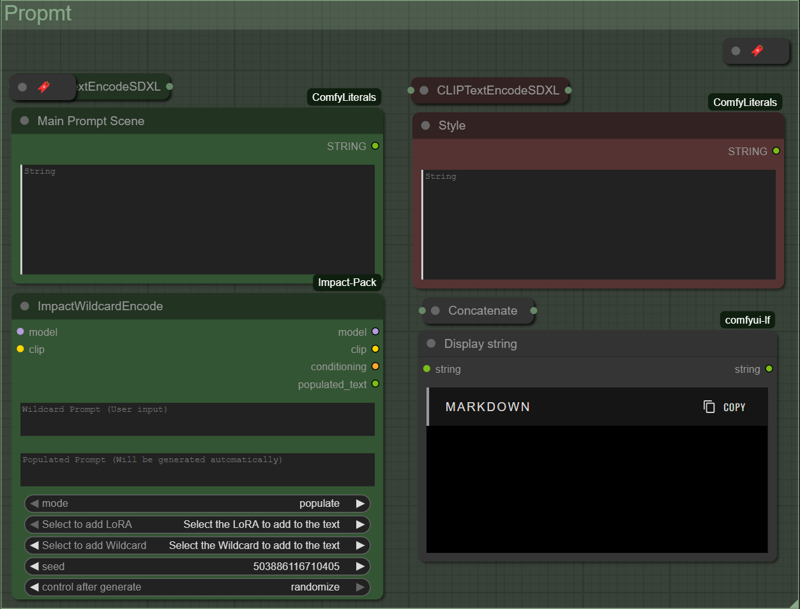
Task: Click the COPY icon in Markdown panel
Action: coord(709,407)
